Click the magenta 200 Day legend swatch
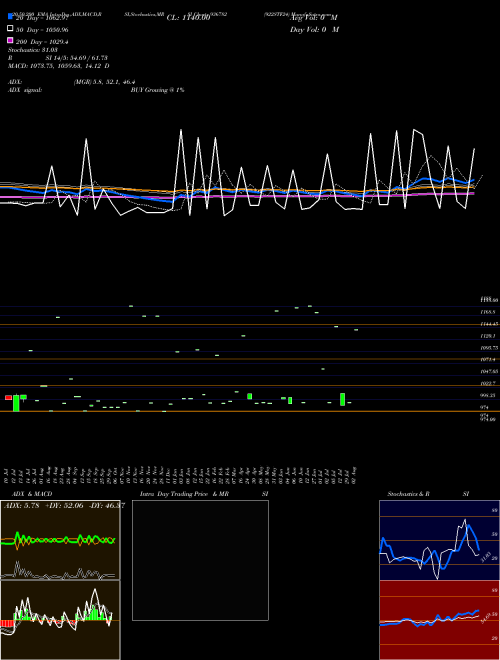Image resolution: width=500 pixels, height=660 pixels. coord(10,40)
